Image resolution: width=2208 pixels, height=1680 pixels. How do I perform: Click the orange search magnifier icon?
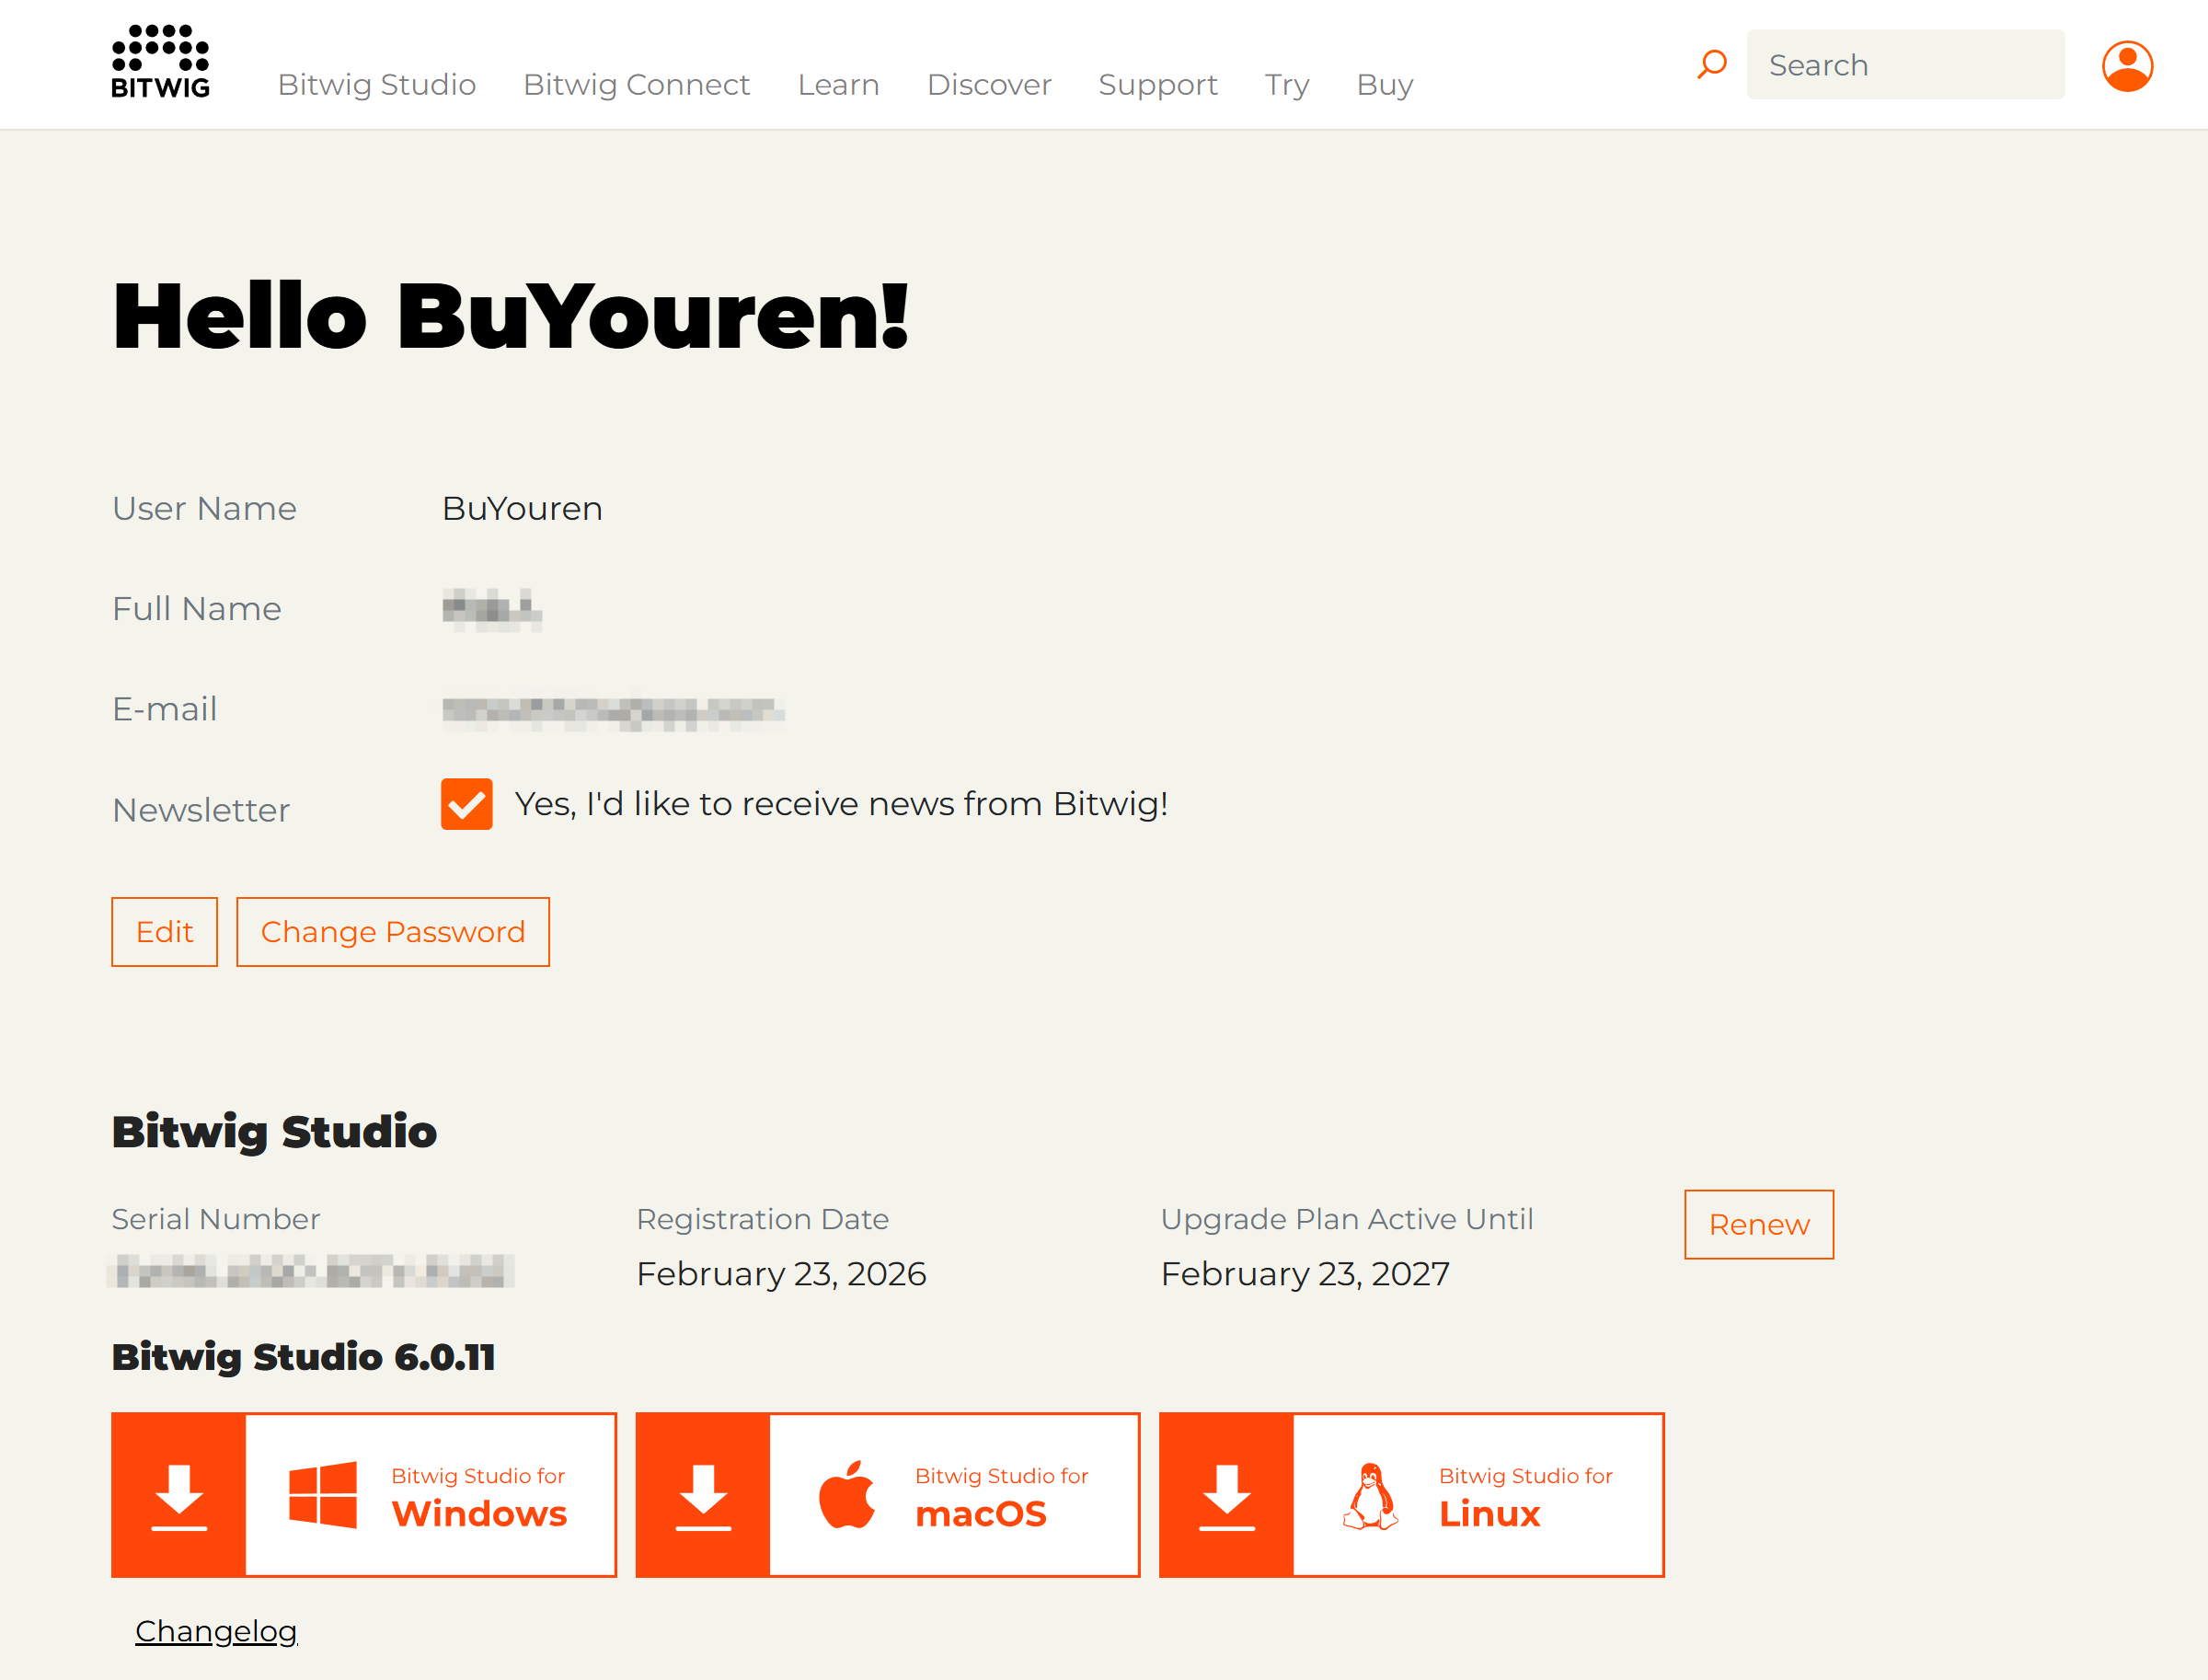coord(1712,65)
